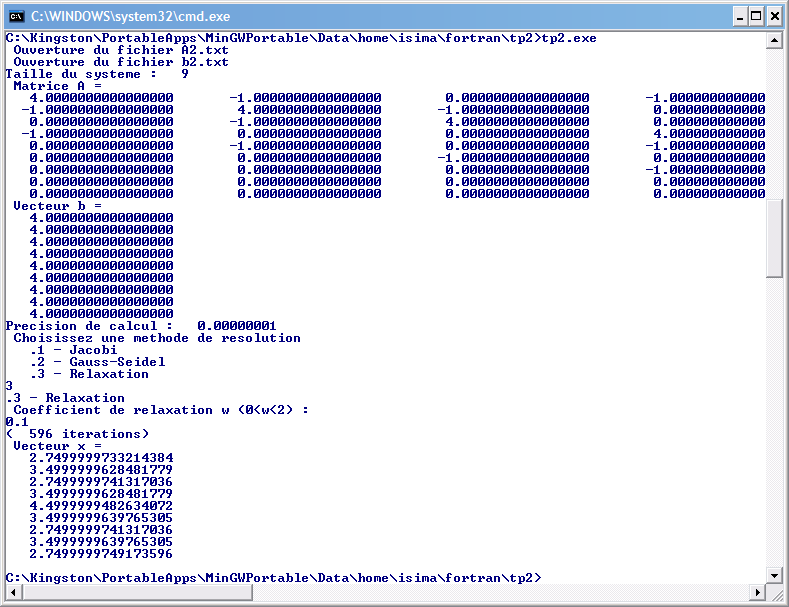Viewport: 789px width, 607px height.
Task: Click the ".1 - Jacobi" option line
Action: 73,350
